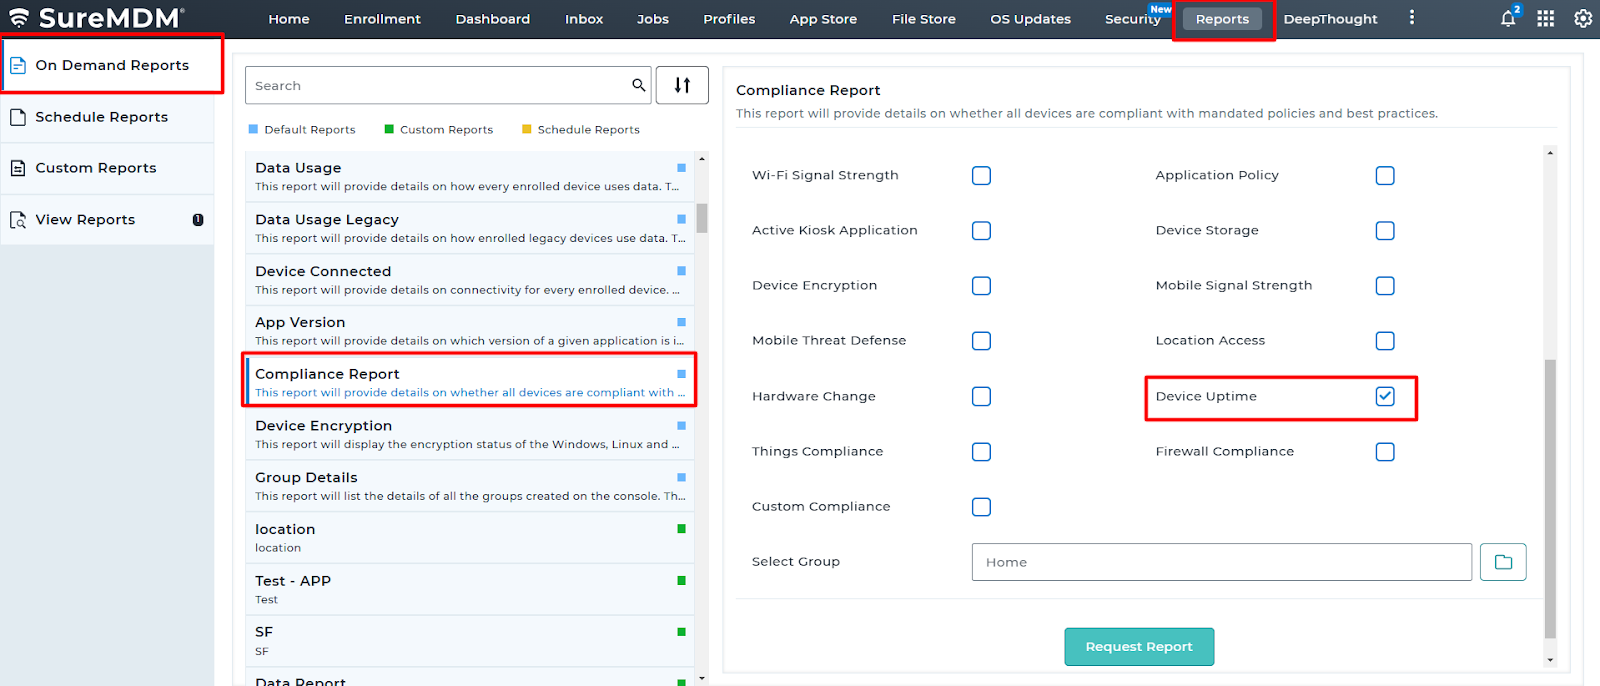Select the Reports menu tab
The width and height of the screenshot is (1600, 686).
(x=1222, y=19)
